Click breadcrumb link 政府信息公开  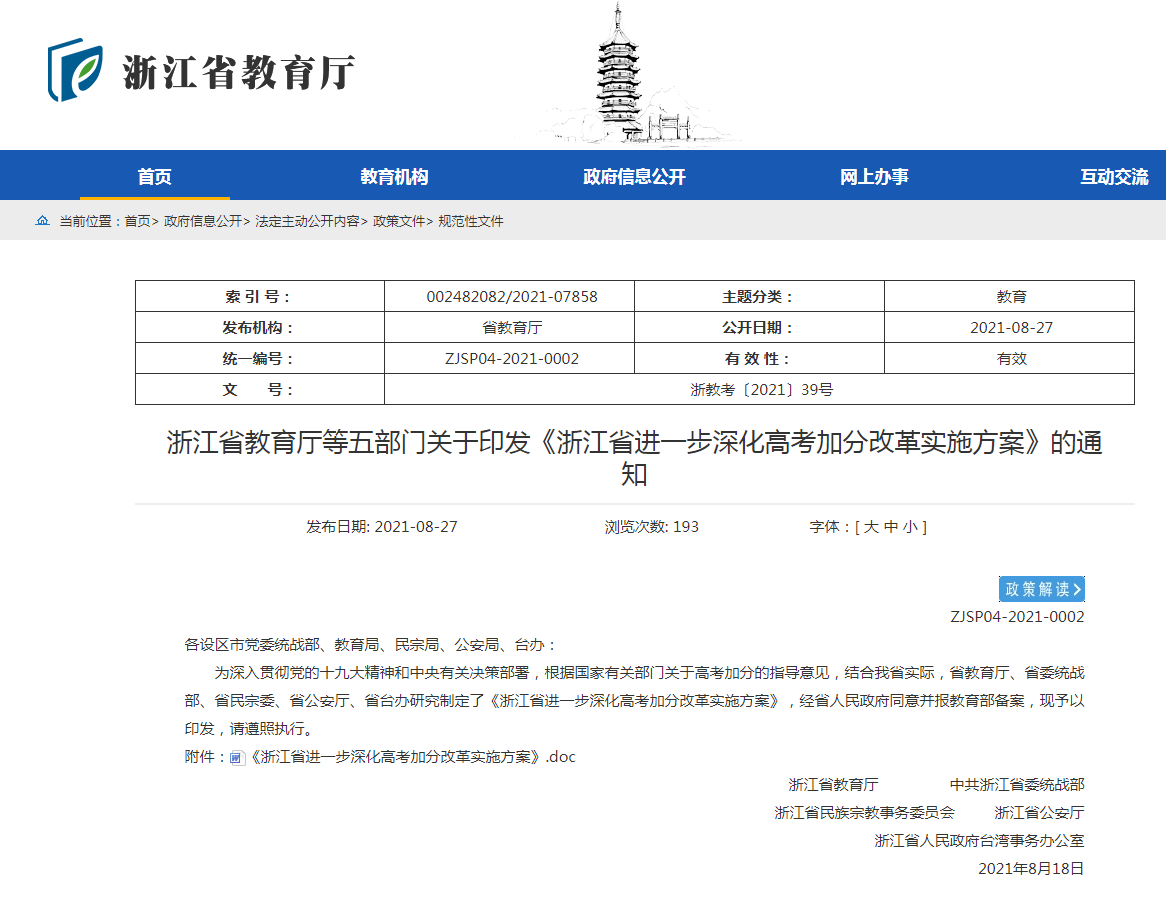pyautogui.click(x=202, y=221)
